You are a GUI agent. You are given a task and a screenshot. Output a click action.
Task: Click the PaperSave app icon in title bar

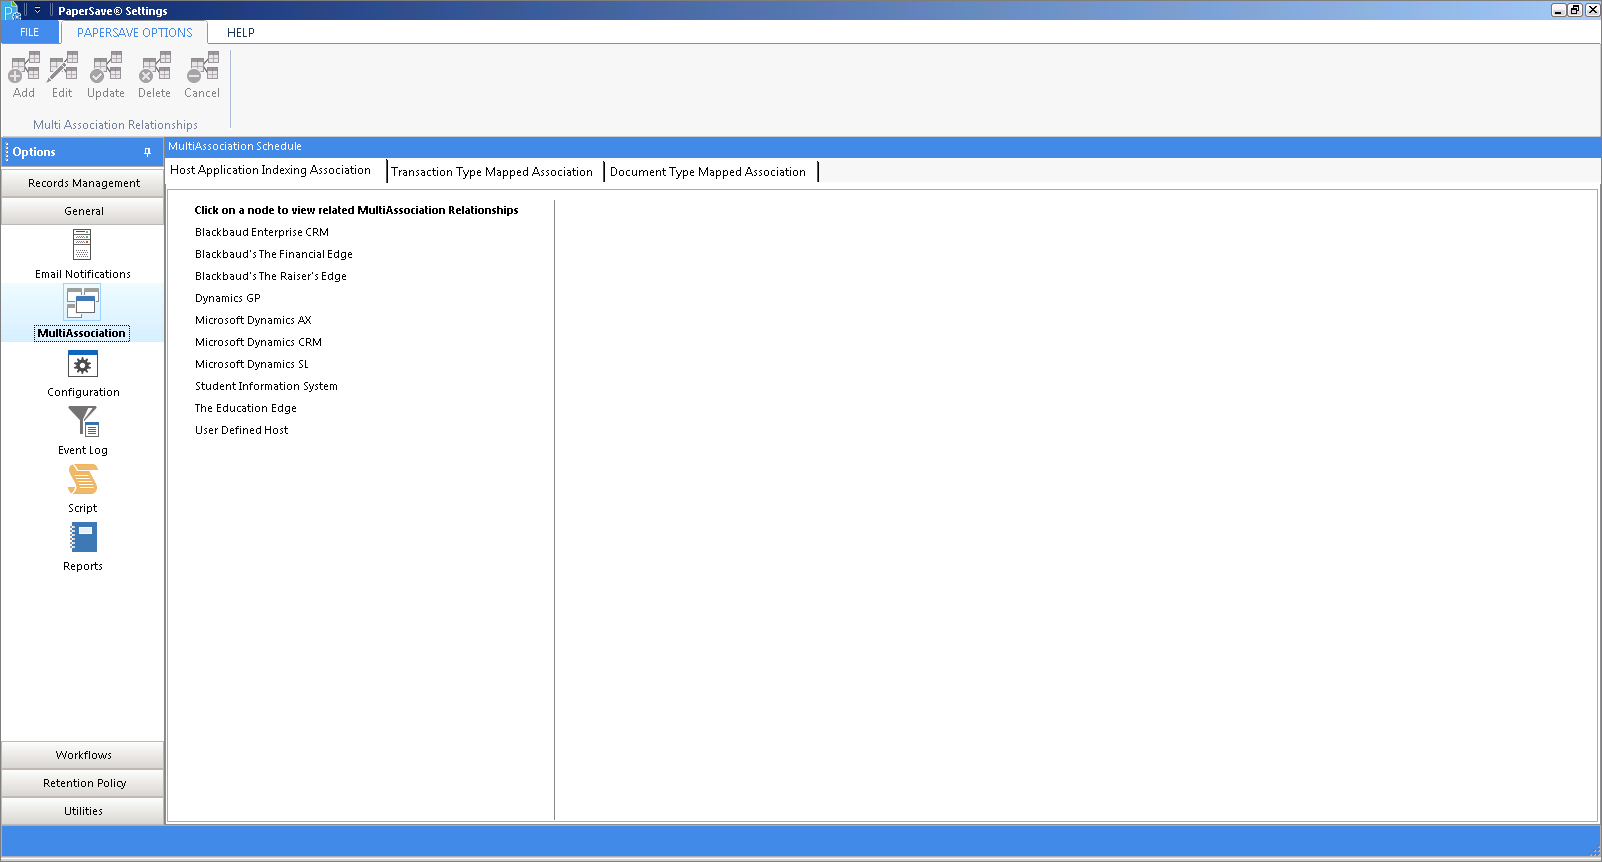[12, 10]
